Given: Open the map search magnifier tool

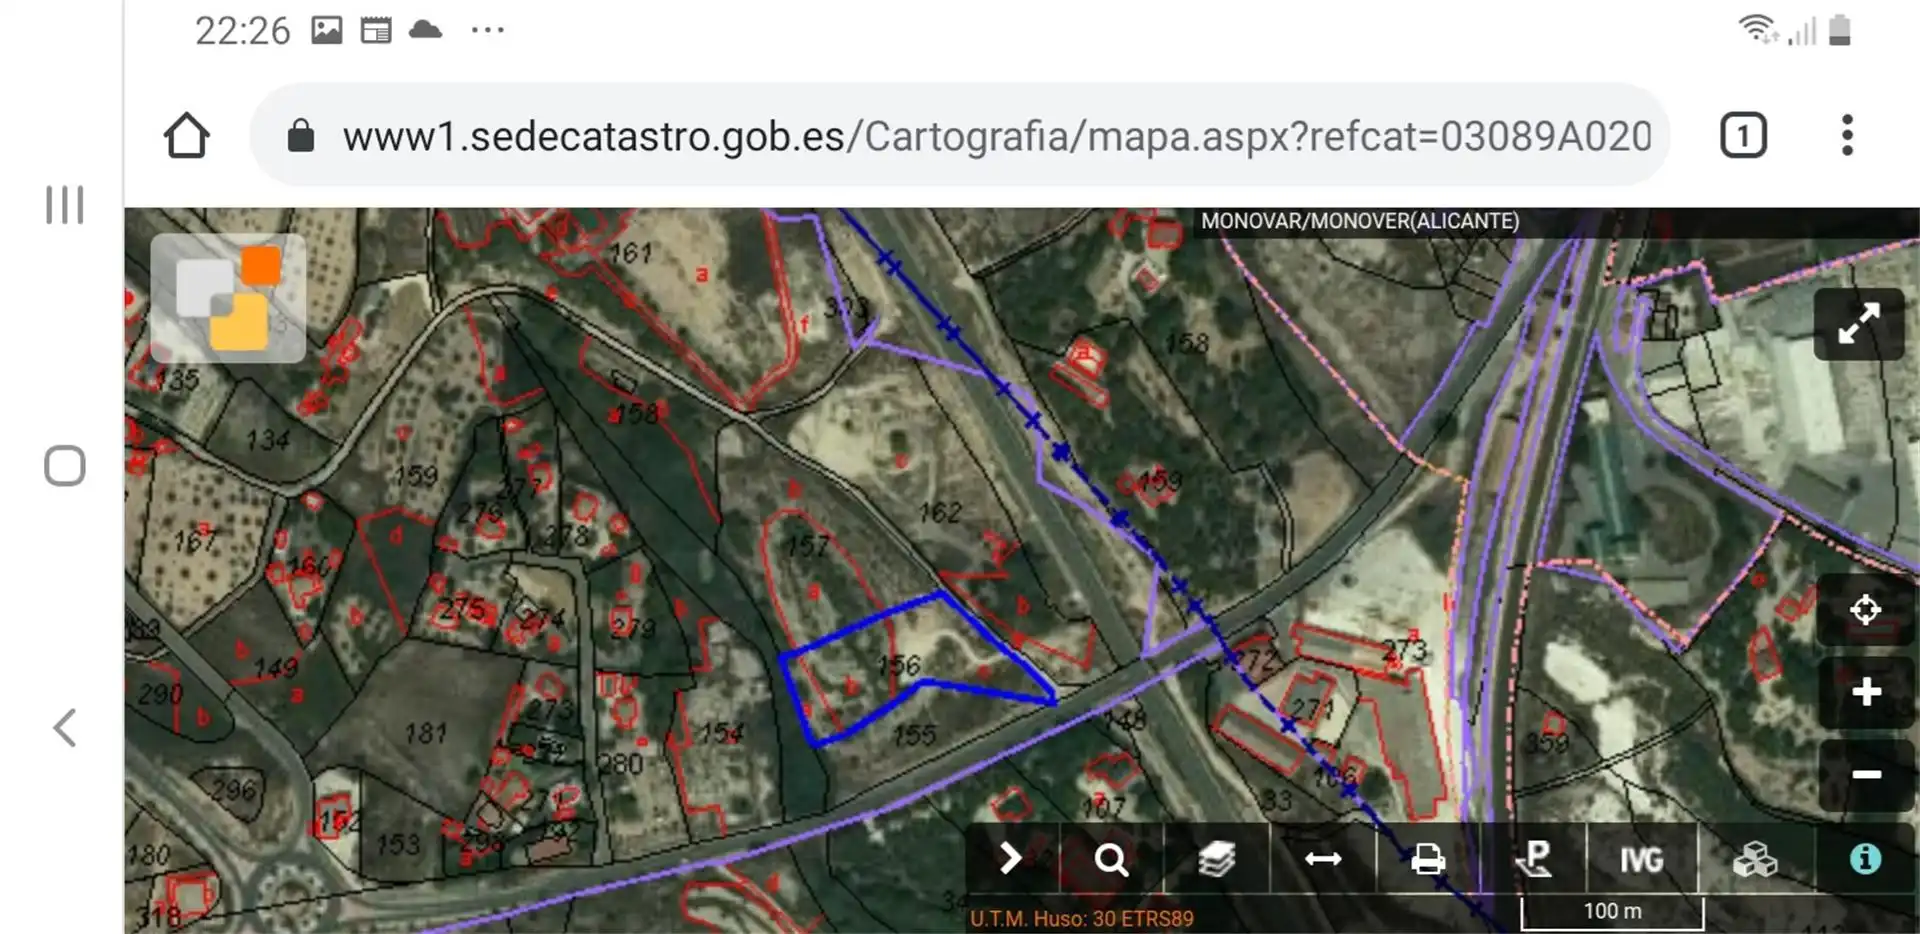Looking at the screenshot, I should [1111, 859].
